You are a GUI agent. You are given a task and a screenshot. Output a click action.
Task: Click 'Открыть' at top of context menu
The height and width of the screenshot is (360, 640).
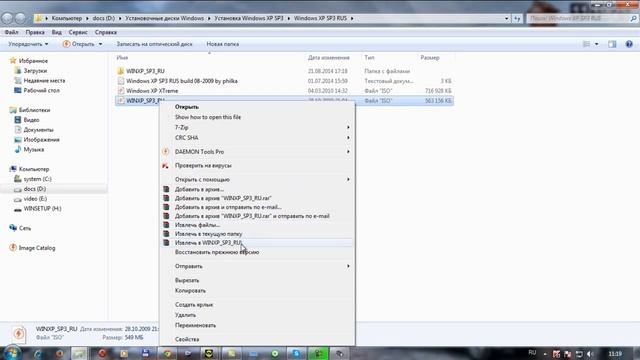tap(257, 107)
